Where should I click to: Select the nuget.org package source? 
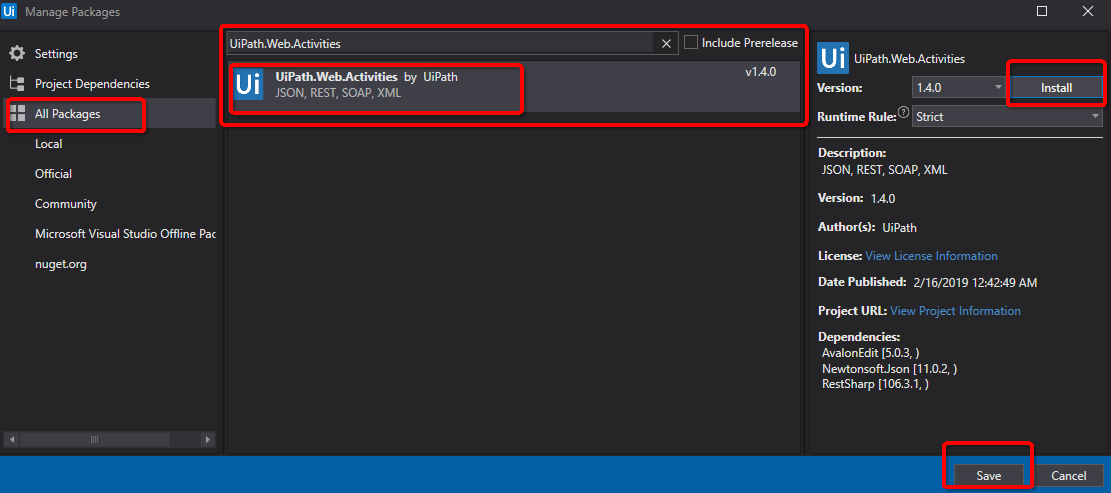click(x=61, y=264)
